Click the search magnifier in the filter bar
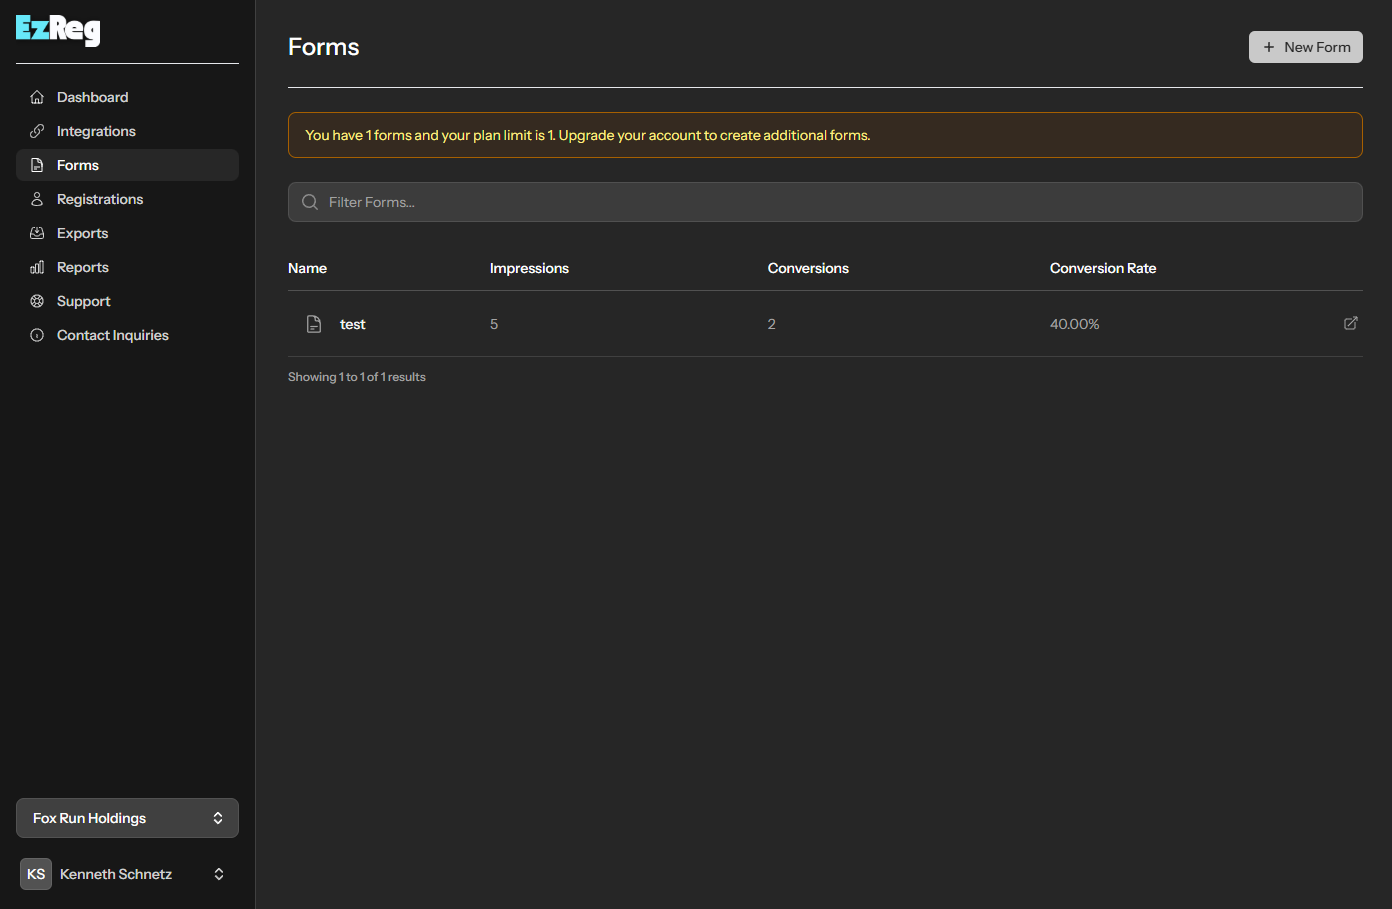1392x909 pixels. pyautogui.click(x=310, y=201)
